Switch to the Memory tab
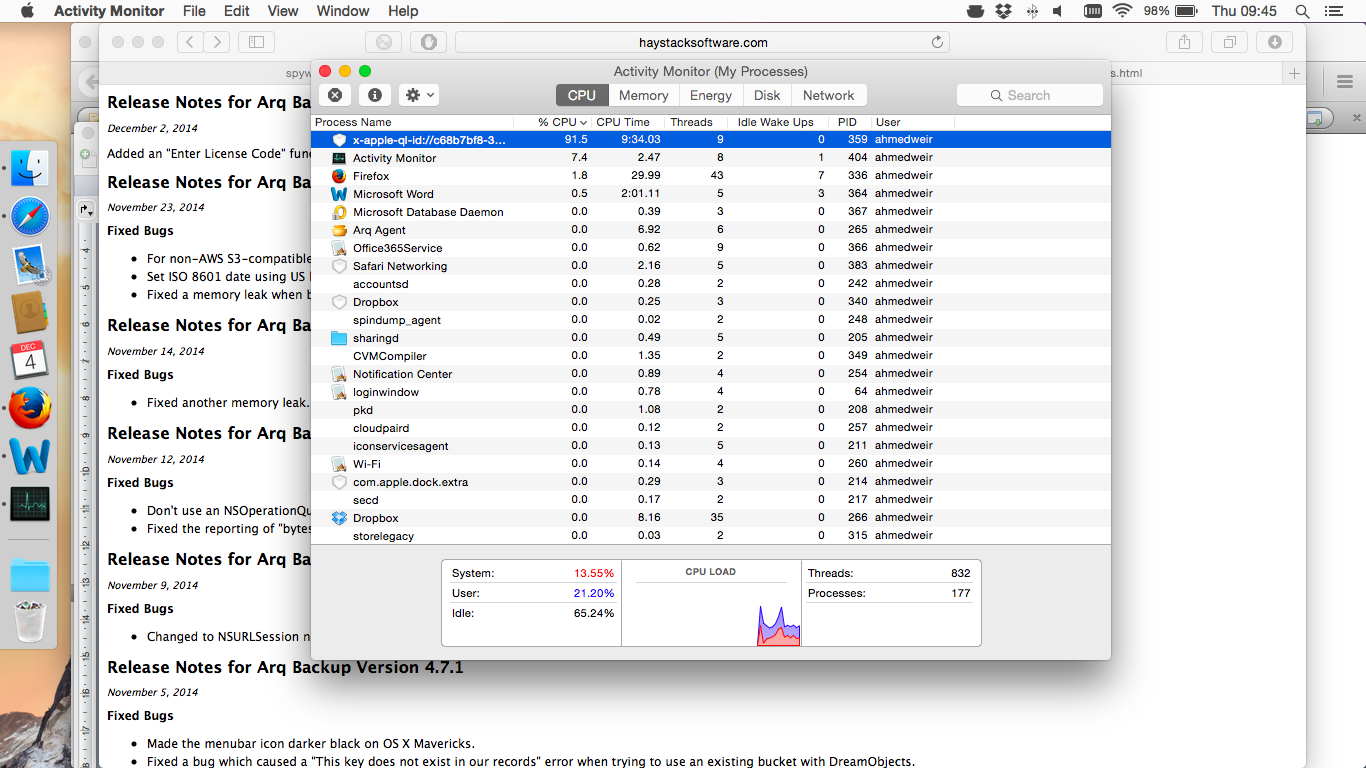 point(643,95)
